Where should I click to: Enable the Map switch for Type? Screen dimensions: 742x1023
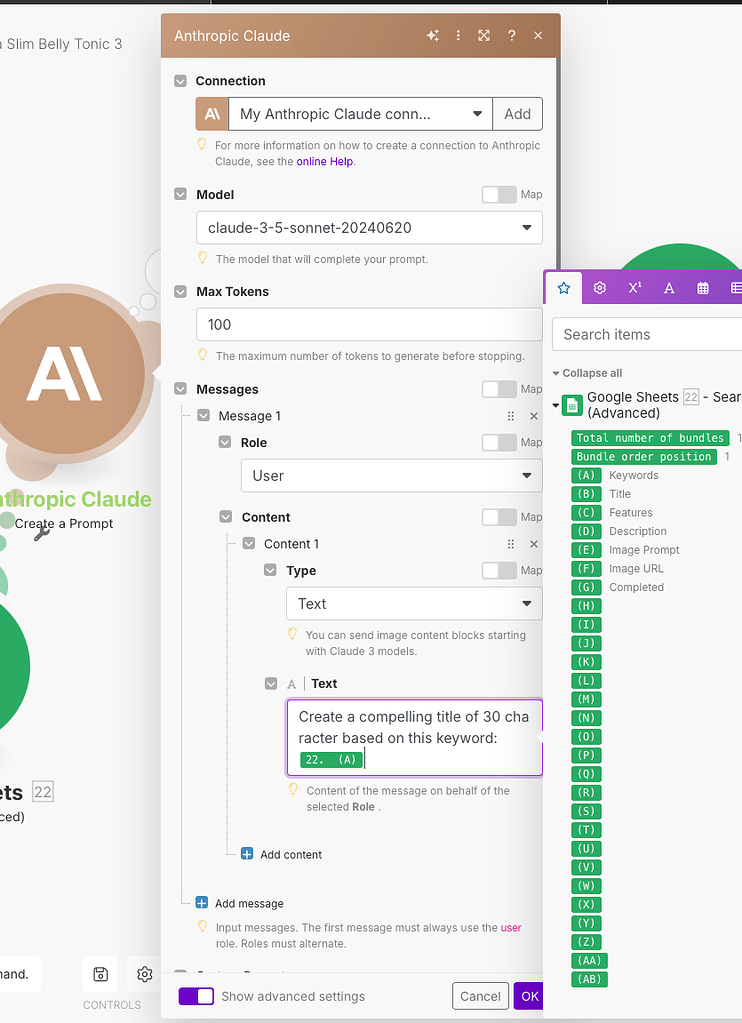[x=499, y=570]
